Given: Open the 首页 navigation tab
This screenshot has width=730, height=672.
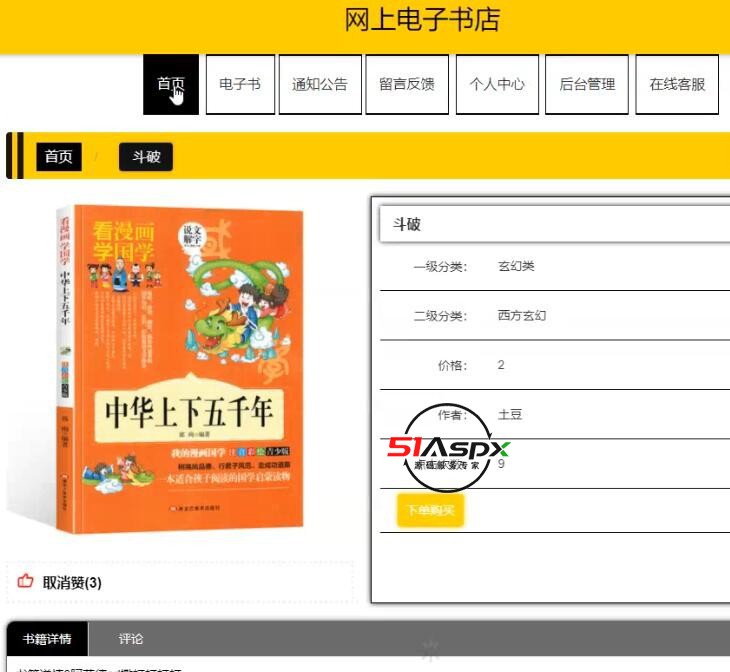Looking at the screenshot, I should pyautogui.click(x=171, y=84).
